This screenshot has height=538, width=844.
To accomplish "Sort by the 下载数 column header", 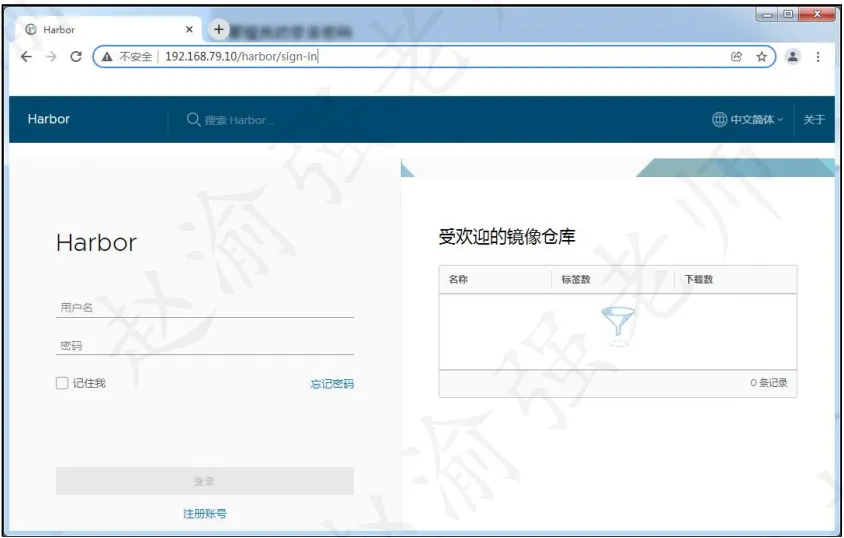I will pyautogui.click(x=699, y=279).
